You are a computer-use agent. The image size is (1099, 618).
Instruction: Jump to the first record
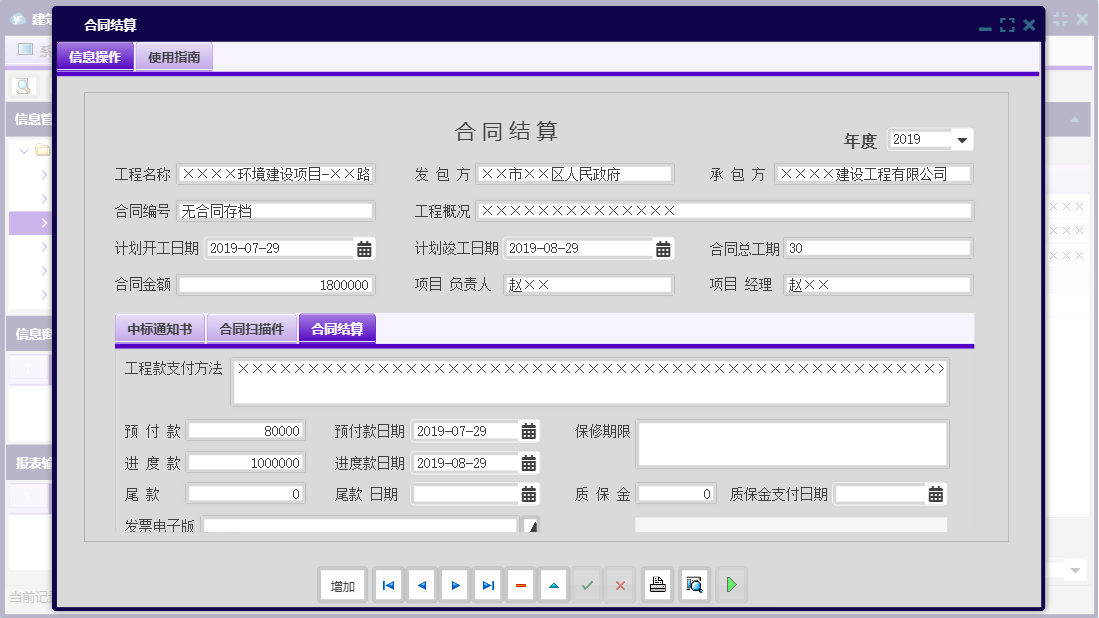[388, 585]
